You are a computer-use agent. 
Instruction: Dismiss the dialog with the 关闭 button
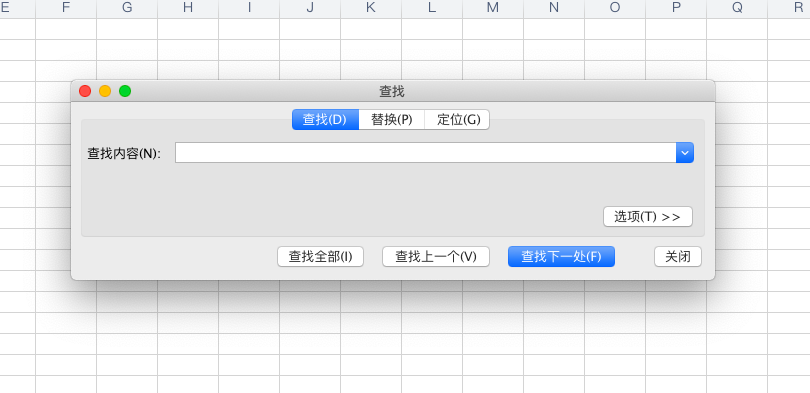click(678, 257)
